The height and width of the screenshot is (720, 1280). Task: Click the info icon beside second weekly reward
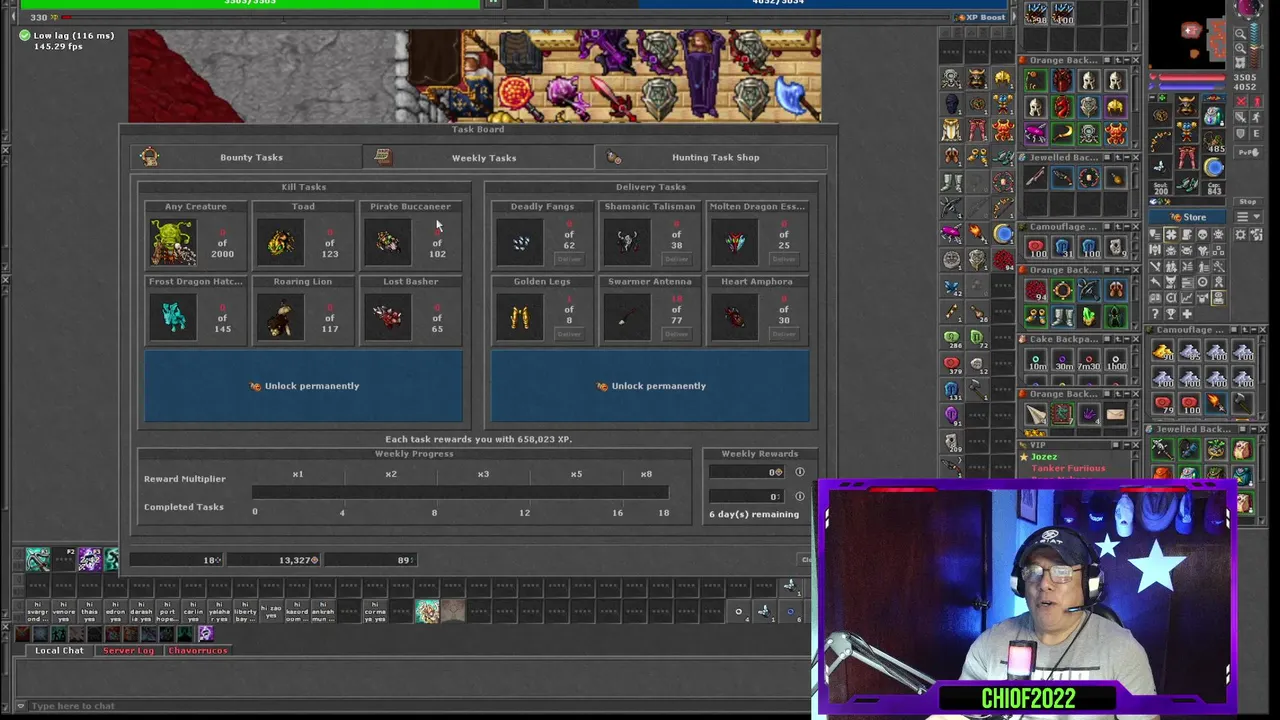click(x=800, y=496)
